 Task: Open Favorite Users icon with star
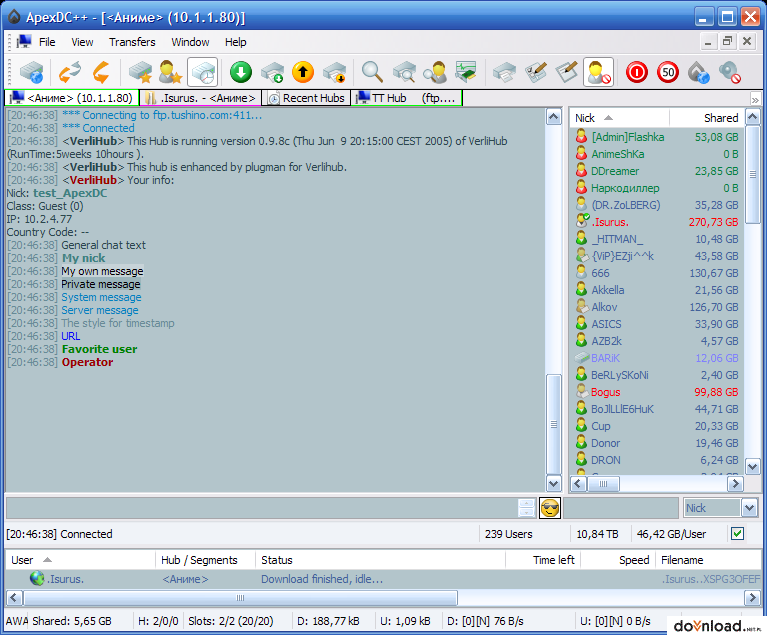tap(170, 72)
